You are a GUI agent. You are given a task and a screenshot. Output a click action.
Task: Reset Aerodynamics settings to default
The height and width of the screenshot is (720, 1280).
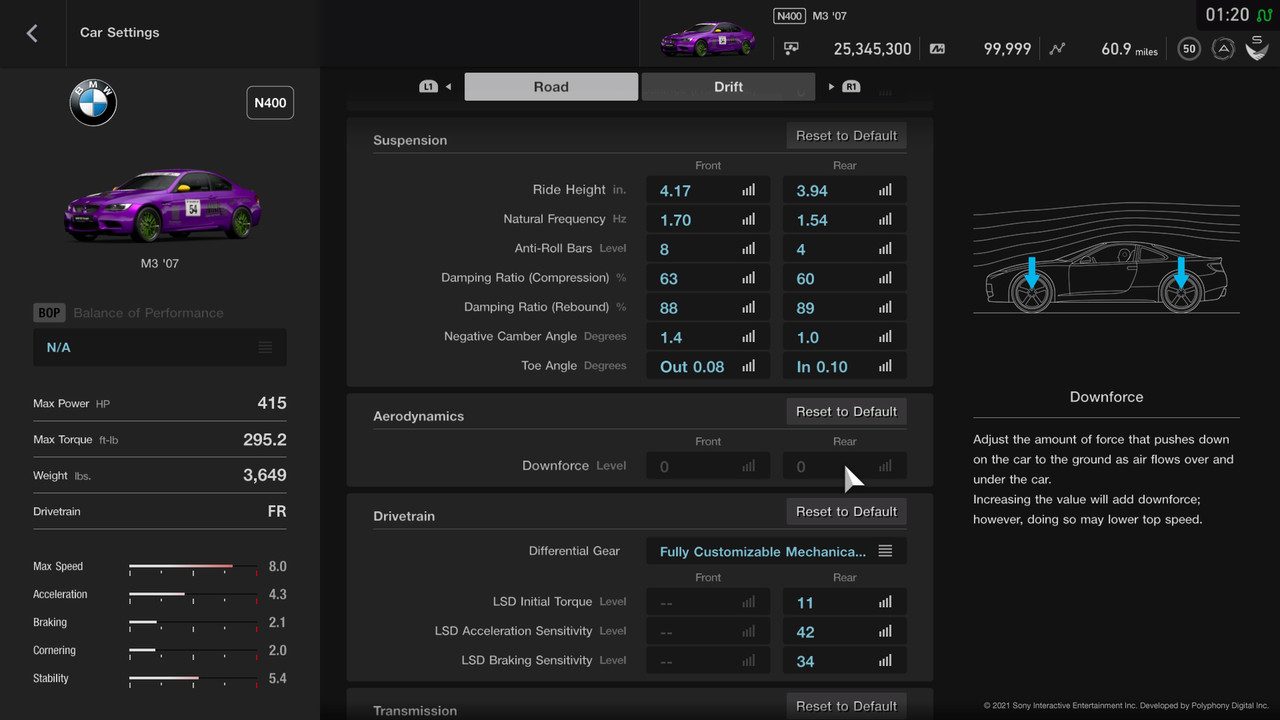(846, 412)
